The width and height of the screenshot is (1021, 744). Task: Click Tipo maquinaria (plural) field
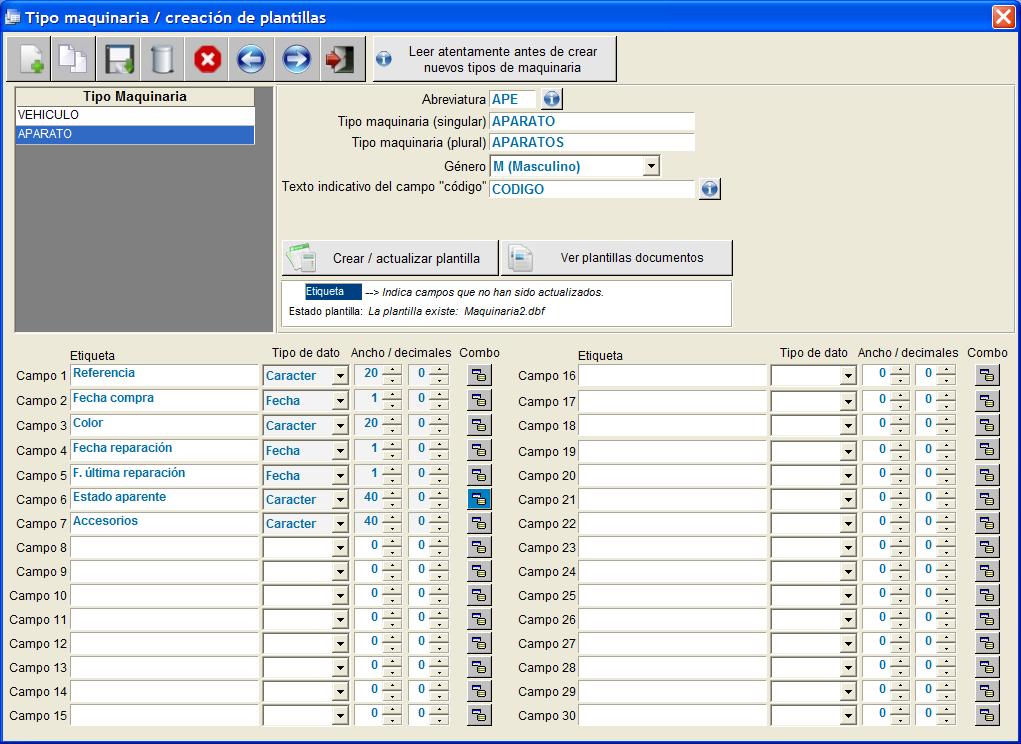point(592,143)
